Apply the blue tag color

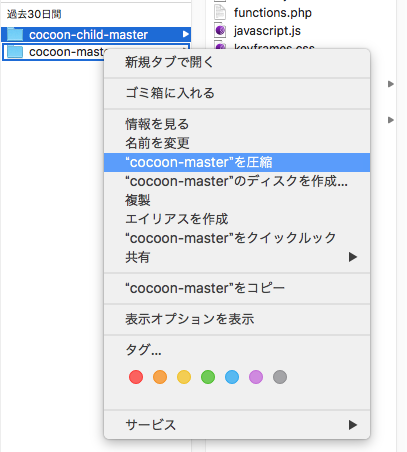click(x=232, y=377)
